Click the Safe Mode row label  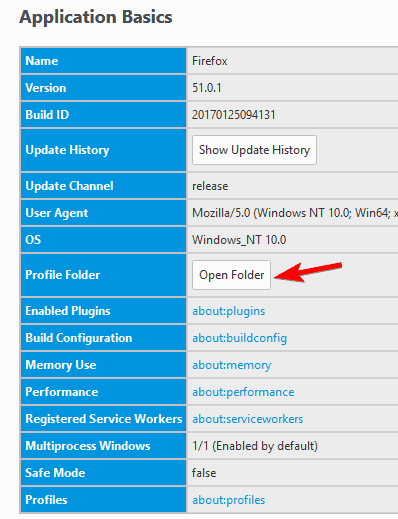pyautogui.click(x=55, y=473)
